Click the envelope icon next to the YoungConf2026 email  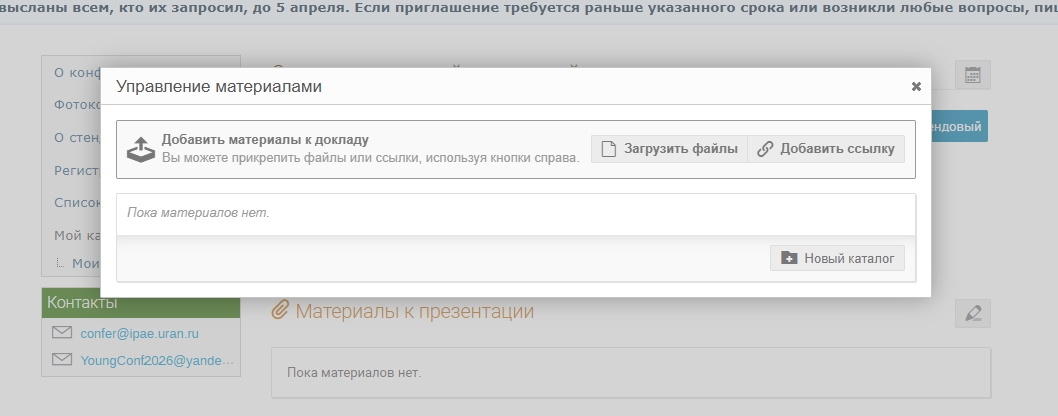[62, 360]
